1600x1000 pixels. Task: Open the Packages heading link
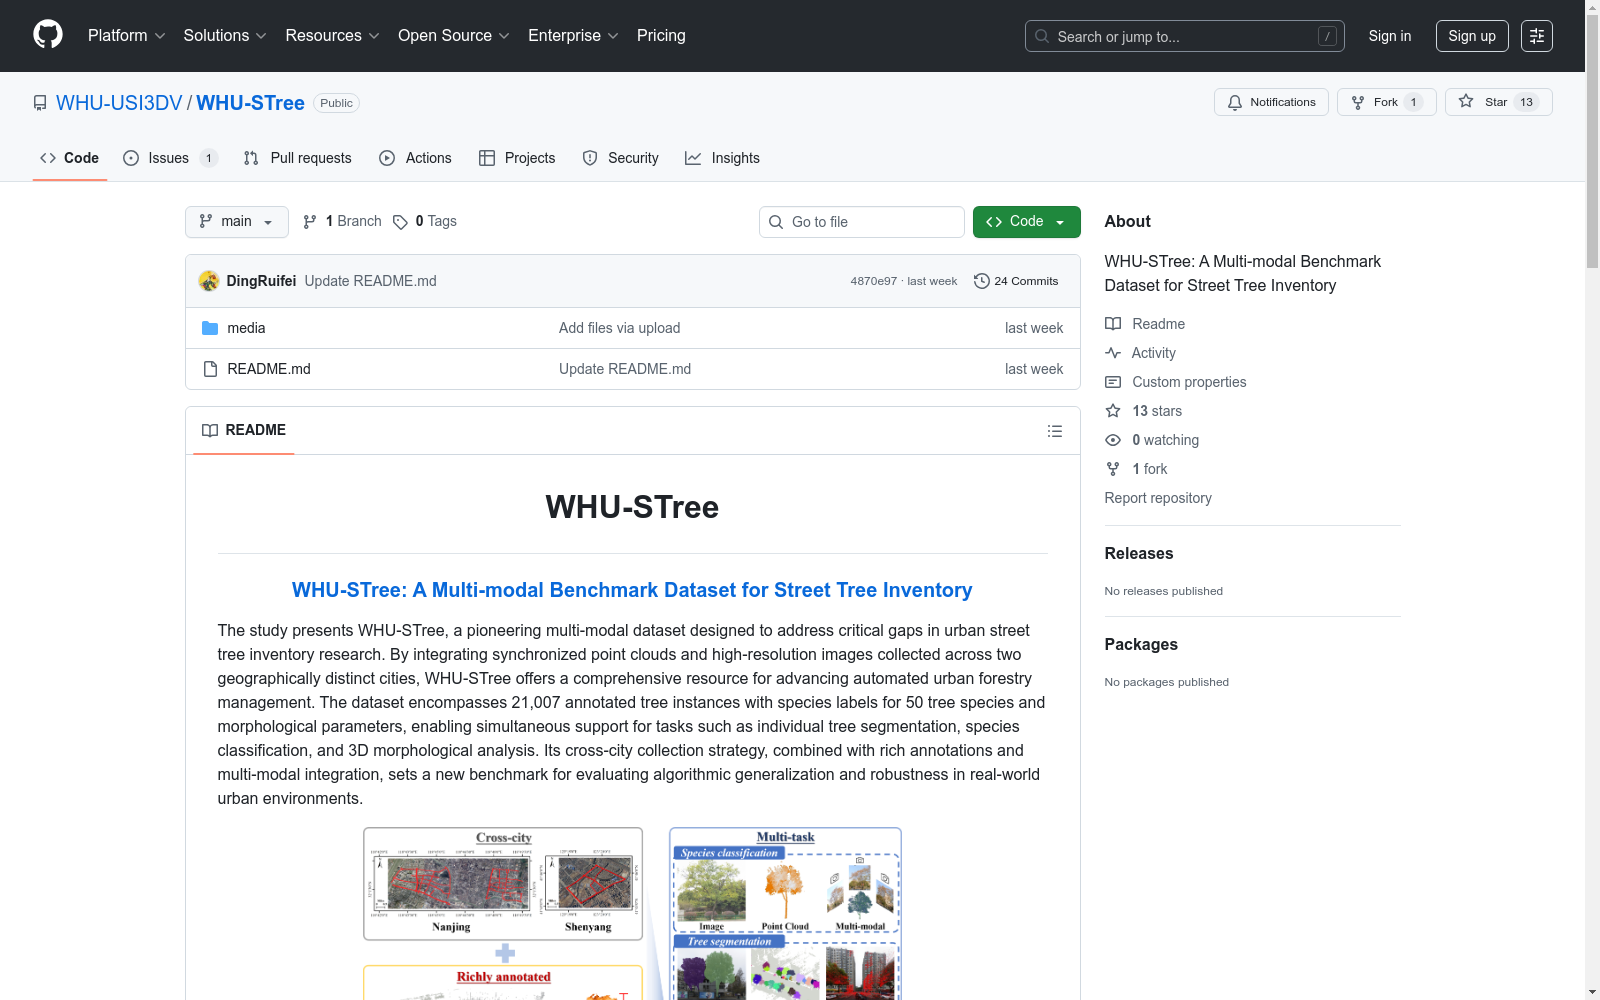tap(1141, 645)
